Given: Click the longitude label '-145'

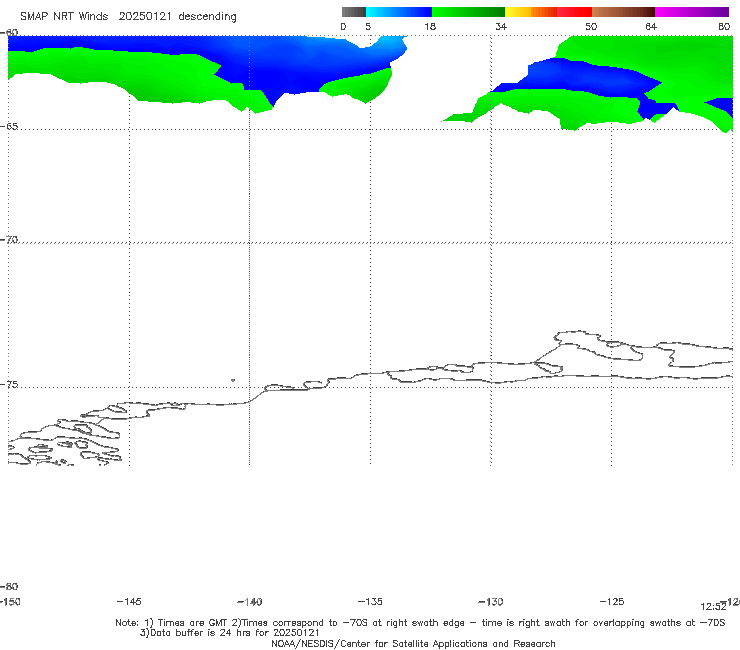Looking at the screenshot, I should point(129,602).
